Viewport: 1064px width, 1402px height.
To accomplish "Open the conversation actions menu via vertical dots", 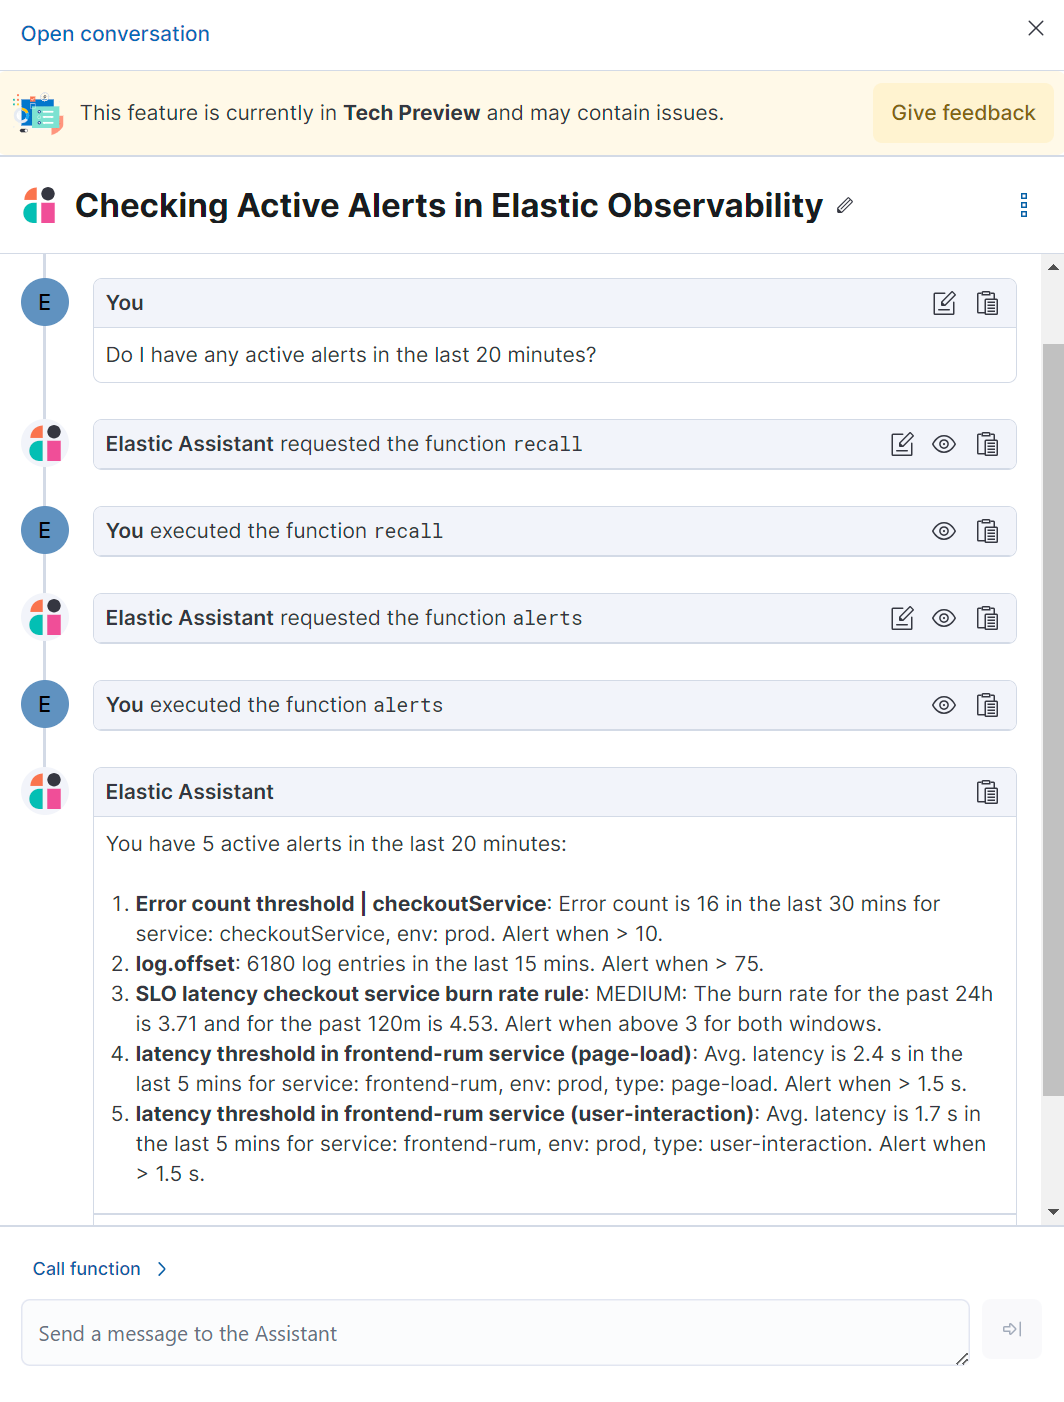I will (1024, 205).
